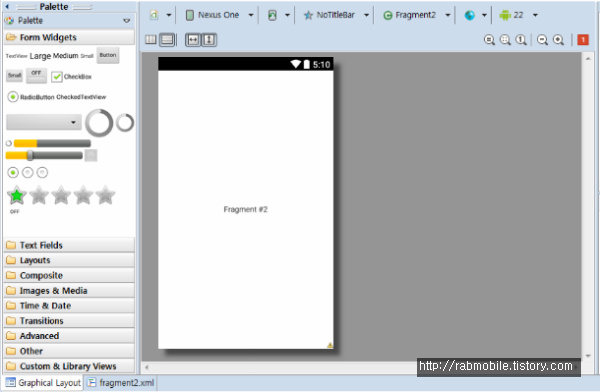The height and width of the screenshot is (392, 600).
Task: Click the SeekBar thumb handle
Action: 30,155
